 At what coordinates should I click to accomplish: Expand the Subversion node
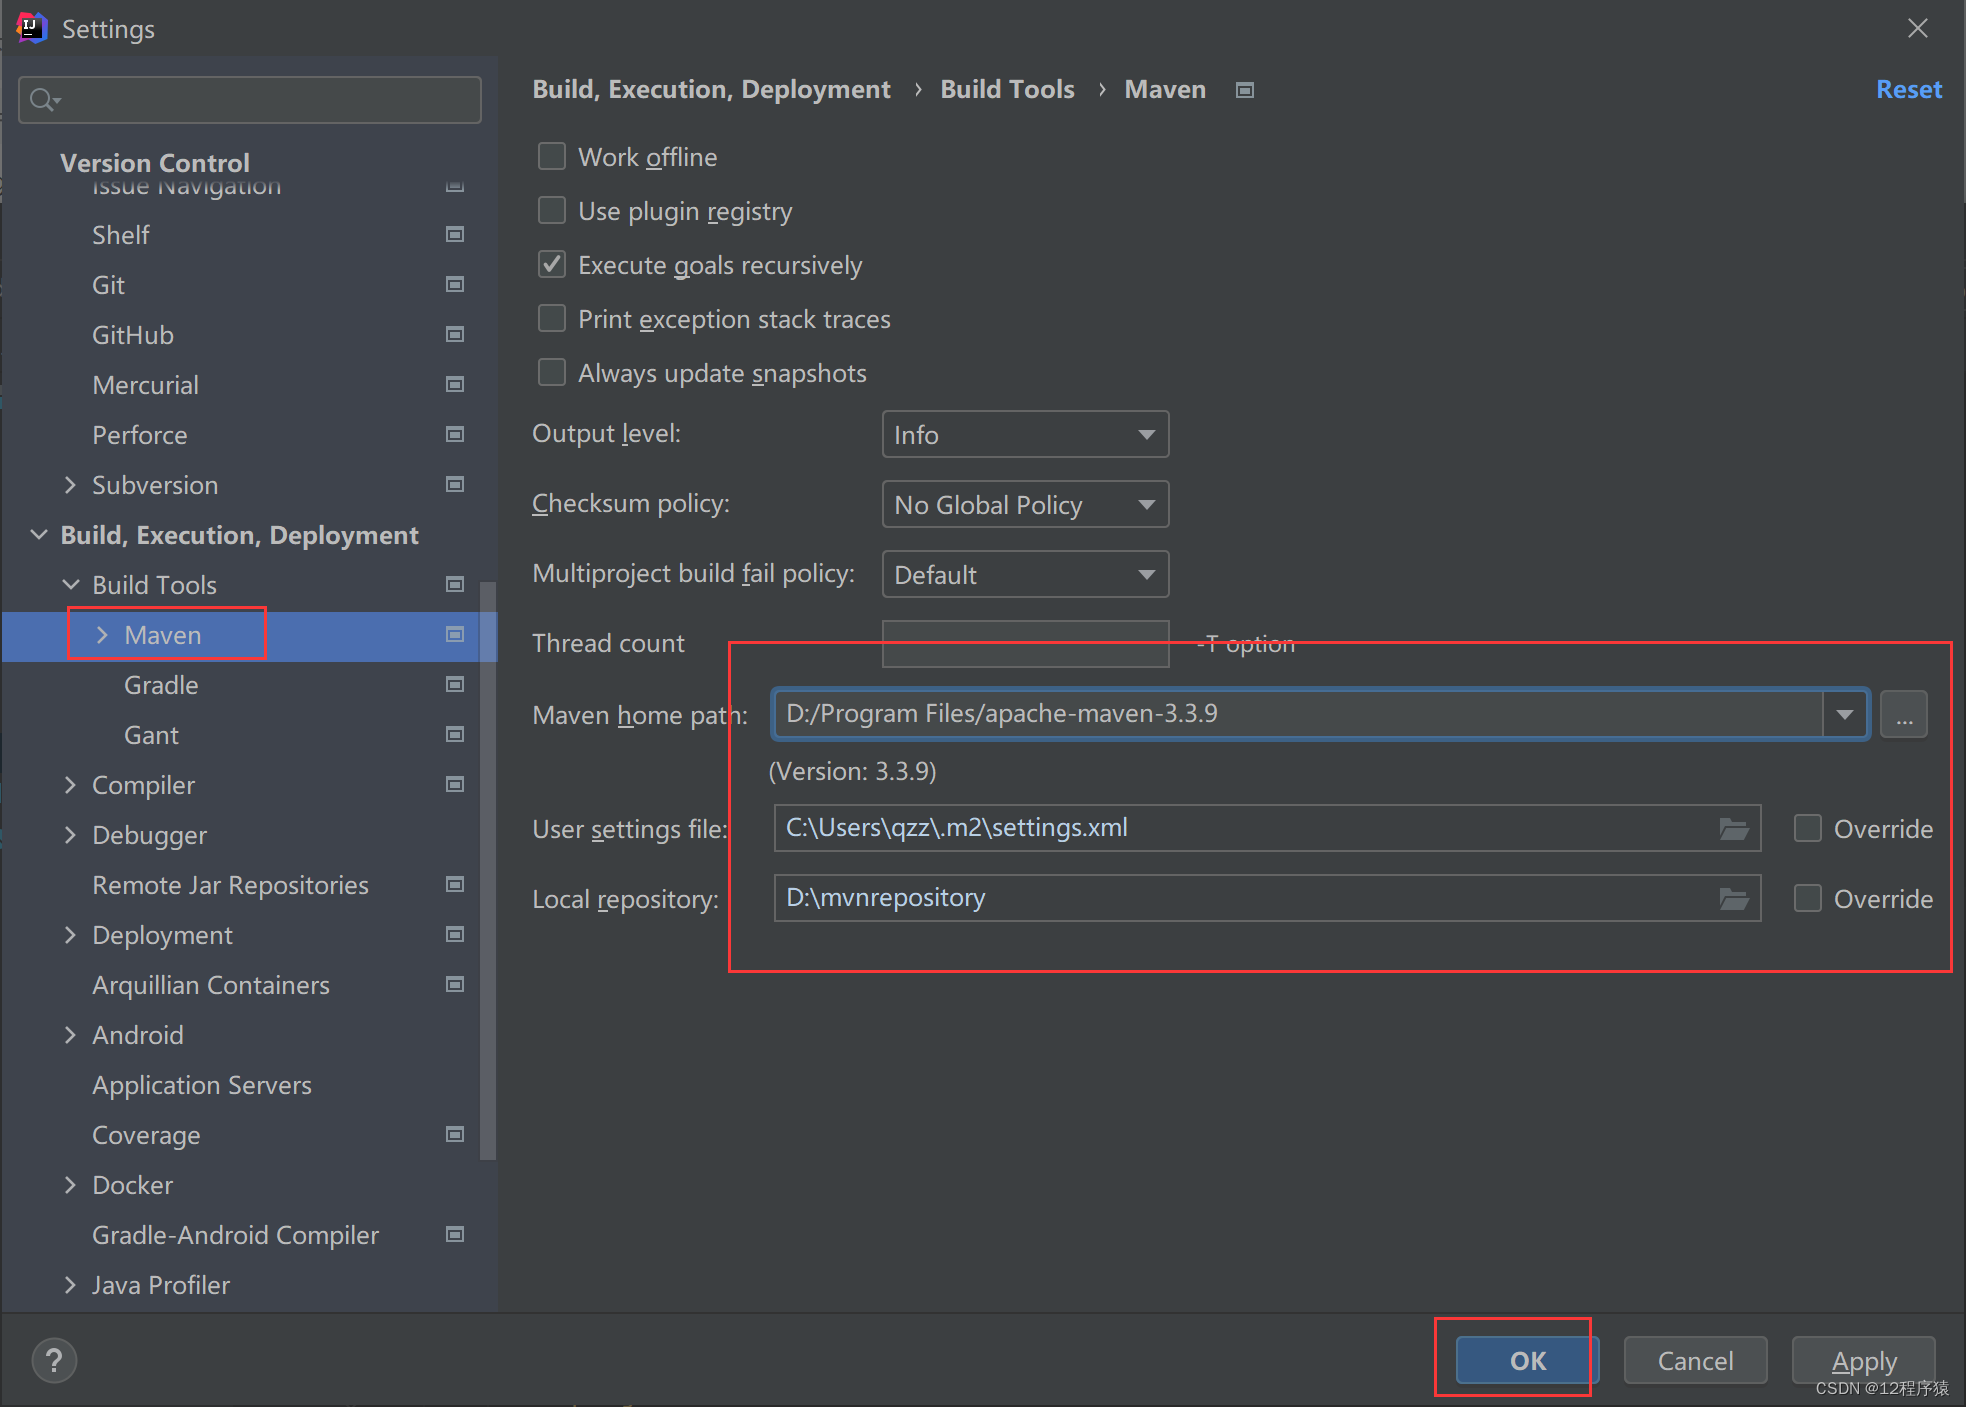[x=70, y=485]
